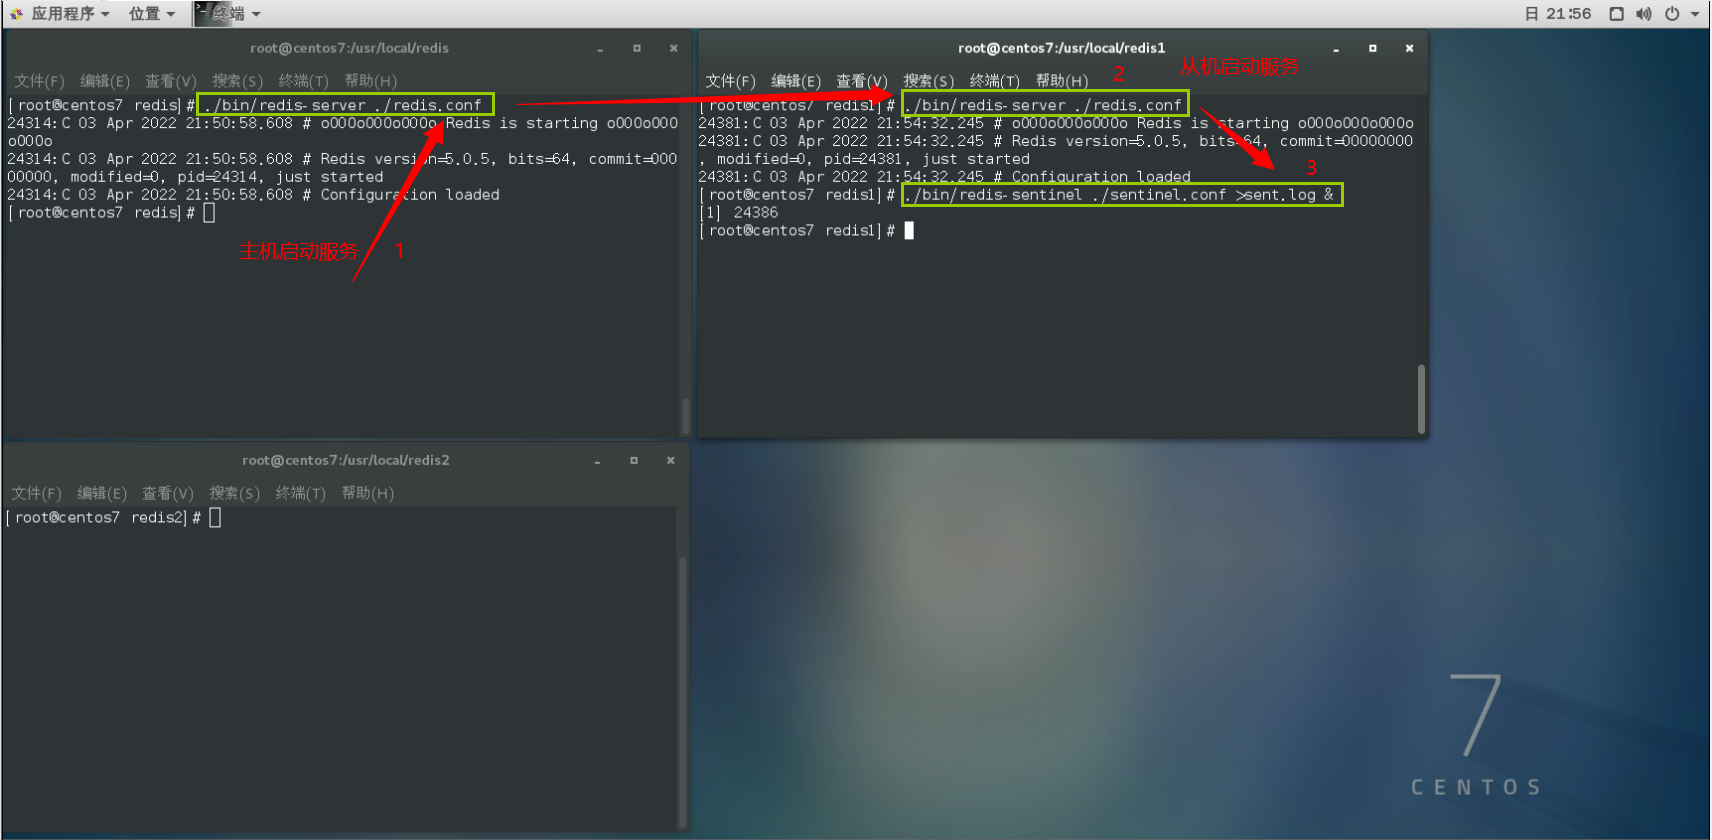Click 'Configuration loaded' line in redis terminal
The height and width of the screenshot is (840, 1712).
coord(253,195)
